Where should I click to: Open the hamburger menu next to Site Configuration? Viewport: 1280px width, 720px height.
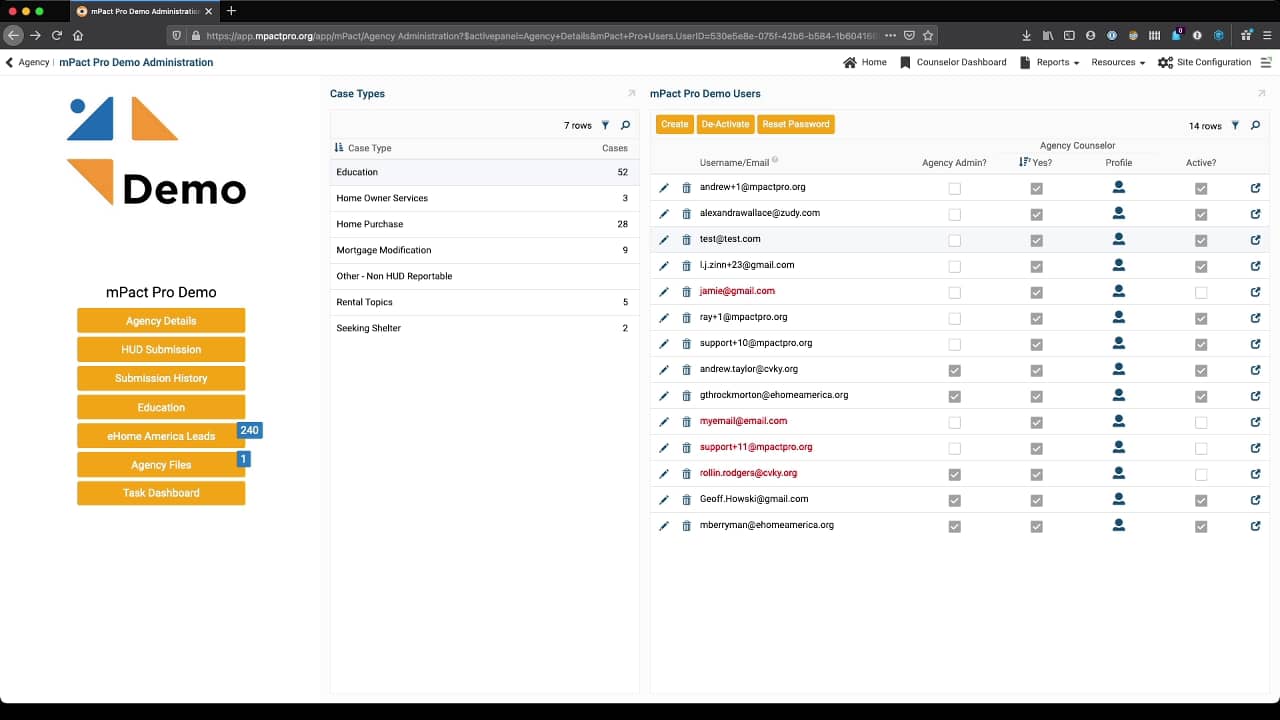tap(1266, 62)
